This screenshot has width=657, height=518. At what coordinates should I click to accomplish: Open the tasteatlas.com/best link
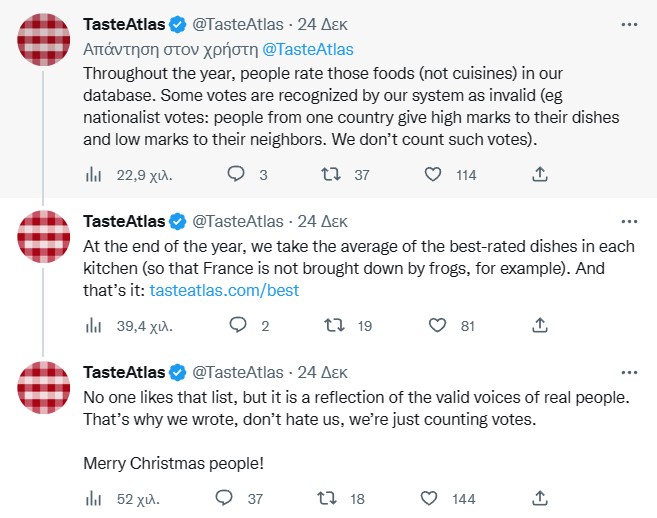point(224,290)
